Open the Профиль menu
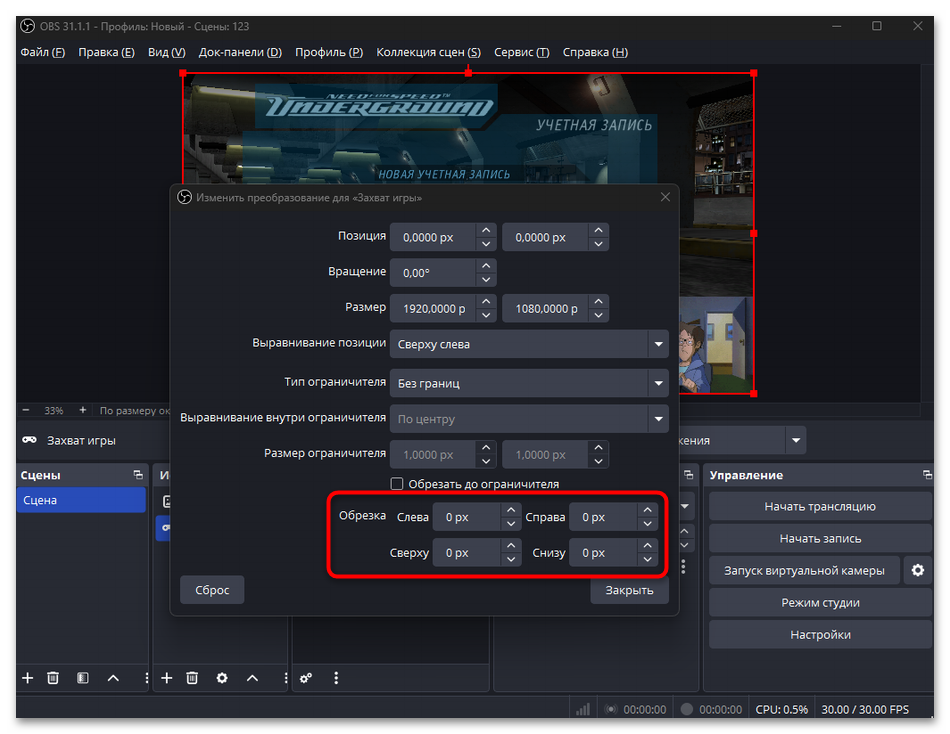The width and height of the screenshot is (950, 734). pyautogui.click(x=329, y=52)
